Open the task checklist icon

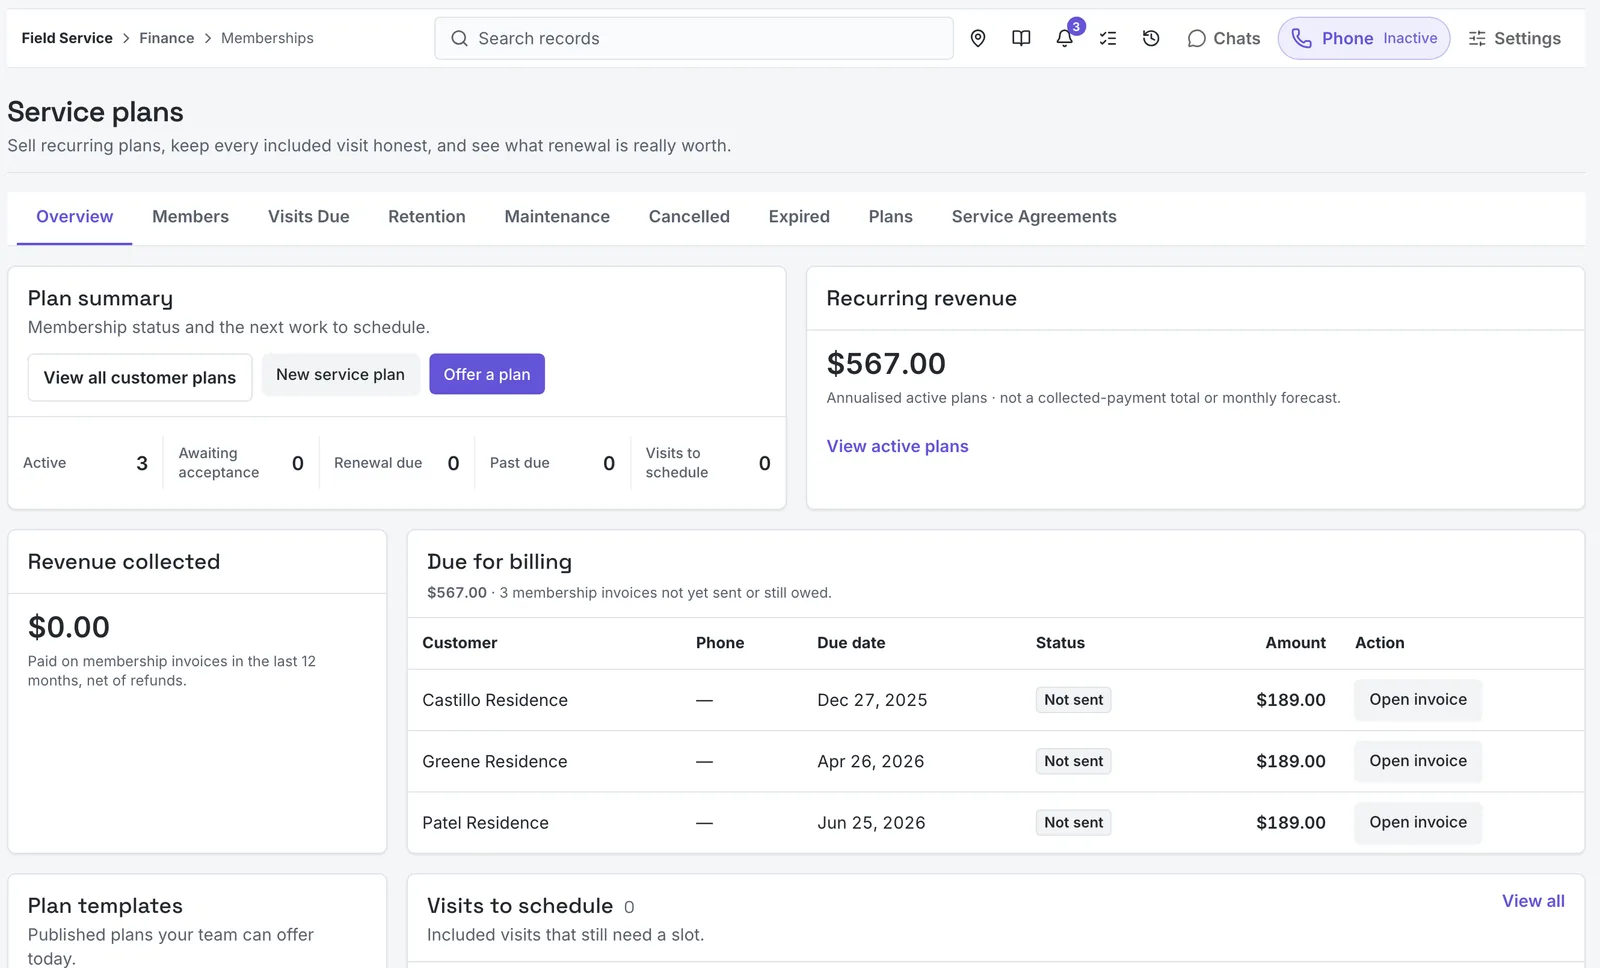coord(1108,38)
